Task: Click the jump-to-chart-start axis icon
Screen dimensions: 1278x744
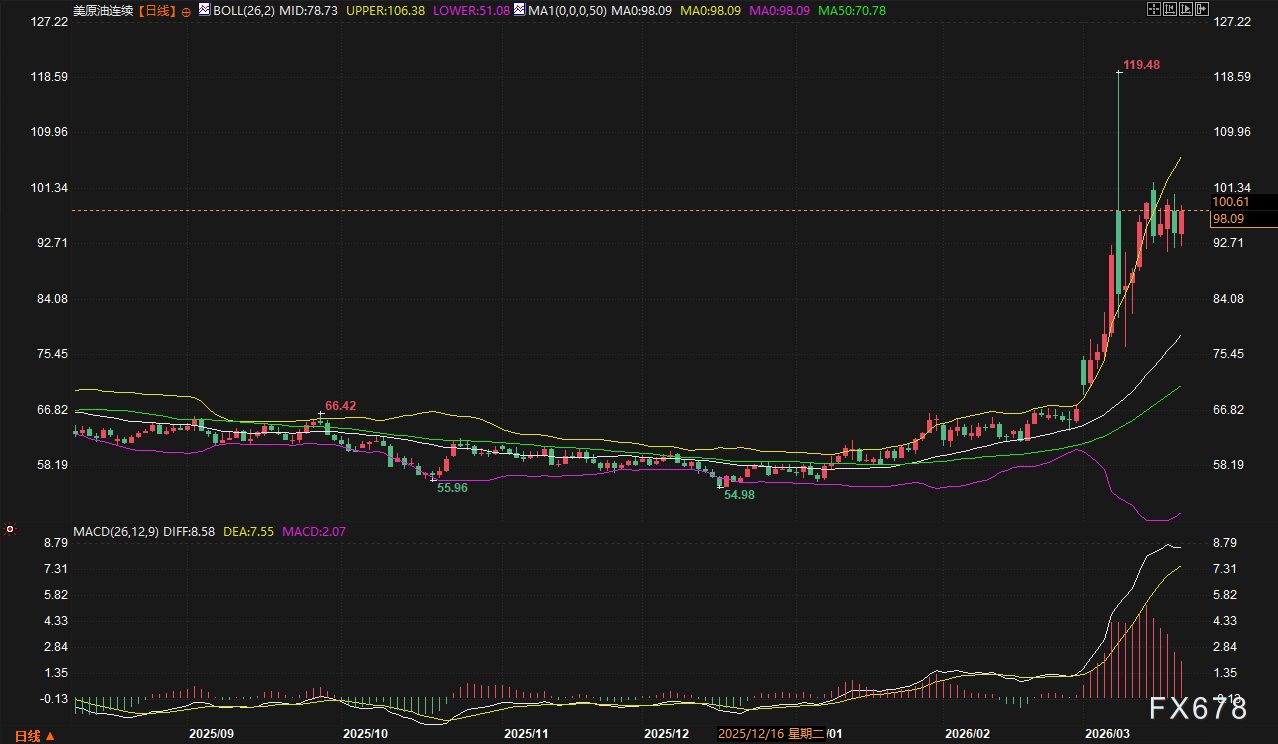Action: 1170,9
